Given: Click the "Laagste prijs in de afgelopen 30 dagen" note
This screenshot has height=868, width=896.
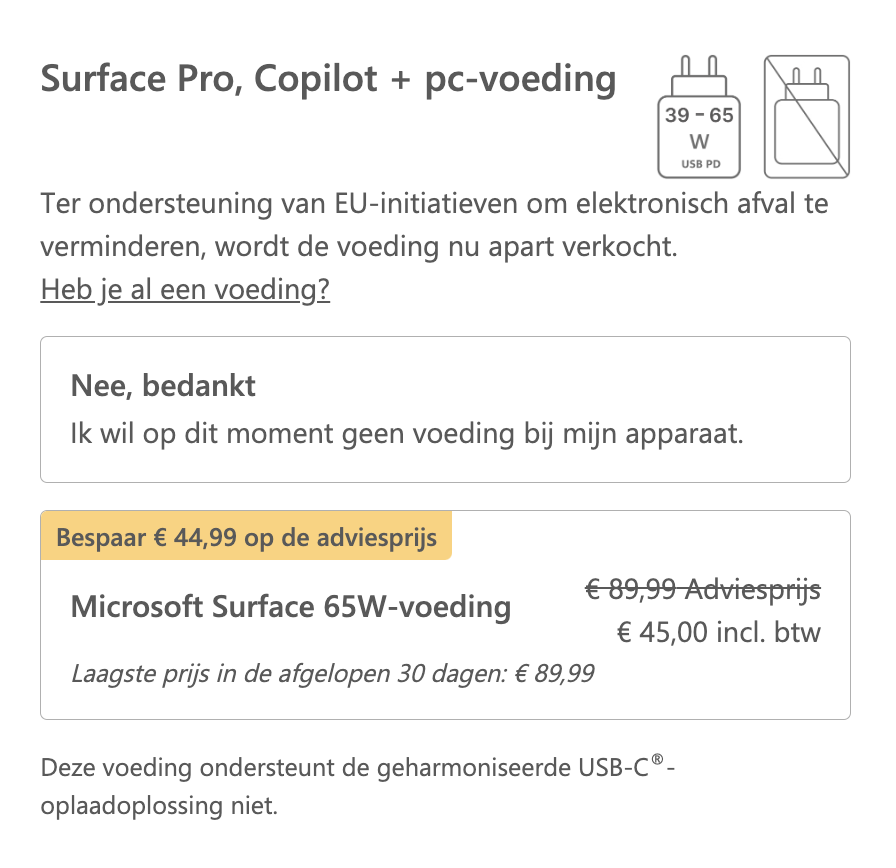Looking at the screenshot, I should coord(332,673).
